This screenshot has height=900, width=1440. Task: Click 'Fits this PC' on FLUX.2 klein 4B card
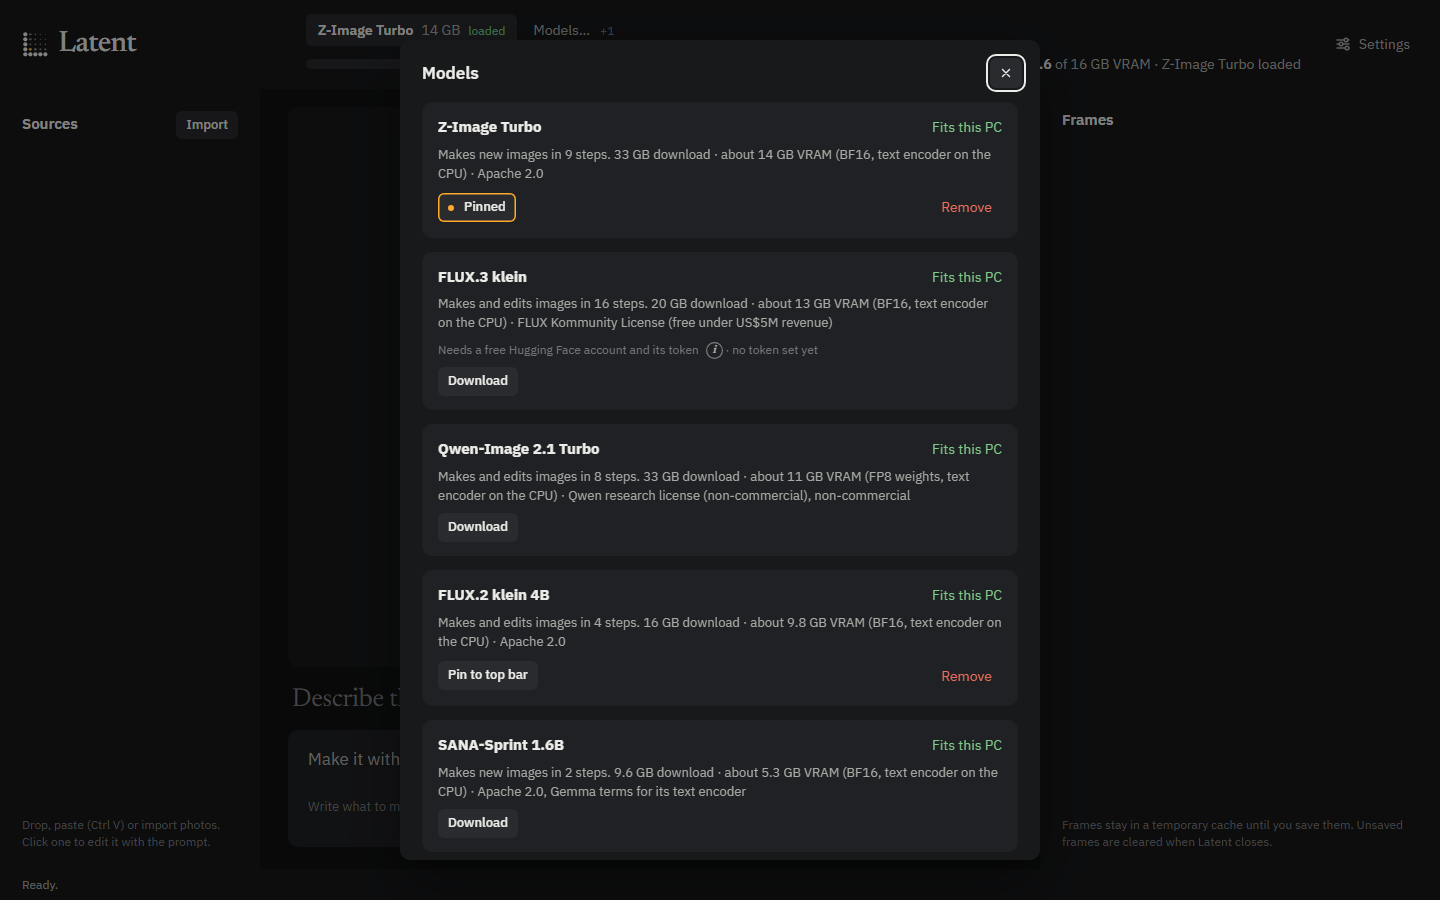[x=967, y=595]
